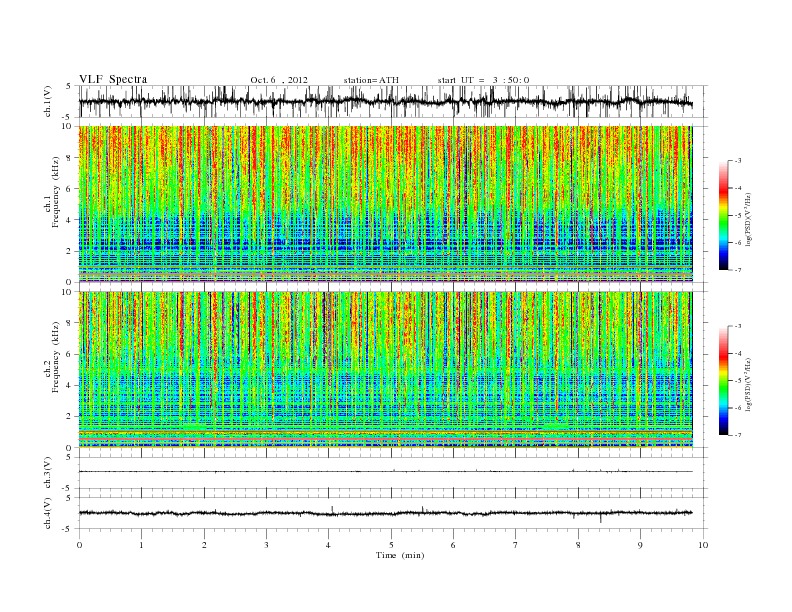Click the ch.4 voltage waveform trace
Image resolution: width=792 pixels, height=612 pixels.
coord(386,513)
